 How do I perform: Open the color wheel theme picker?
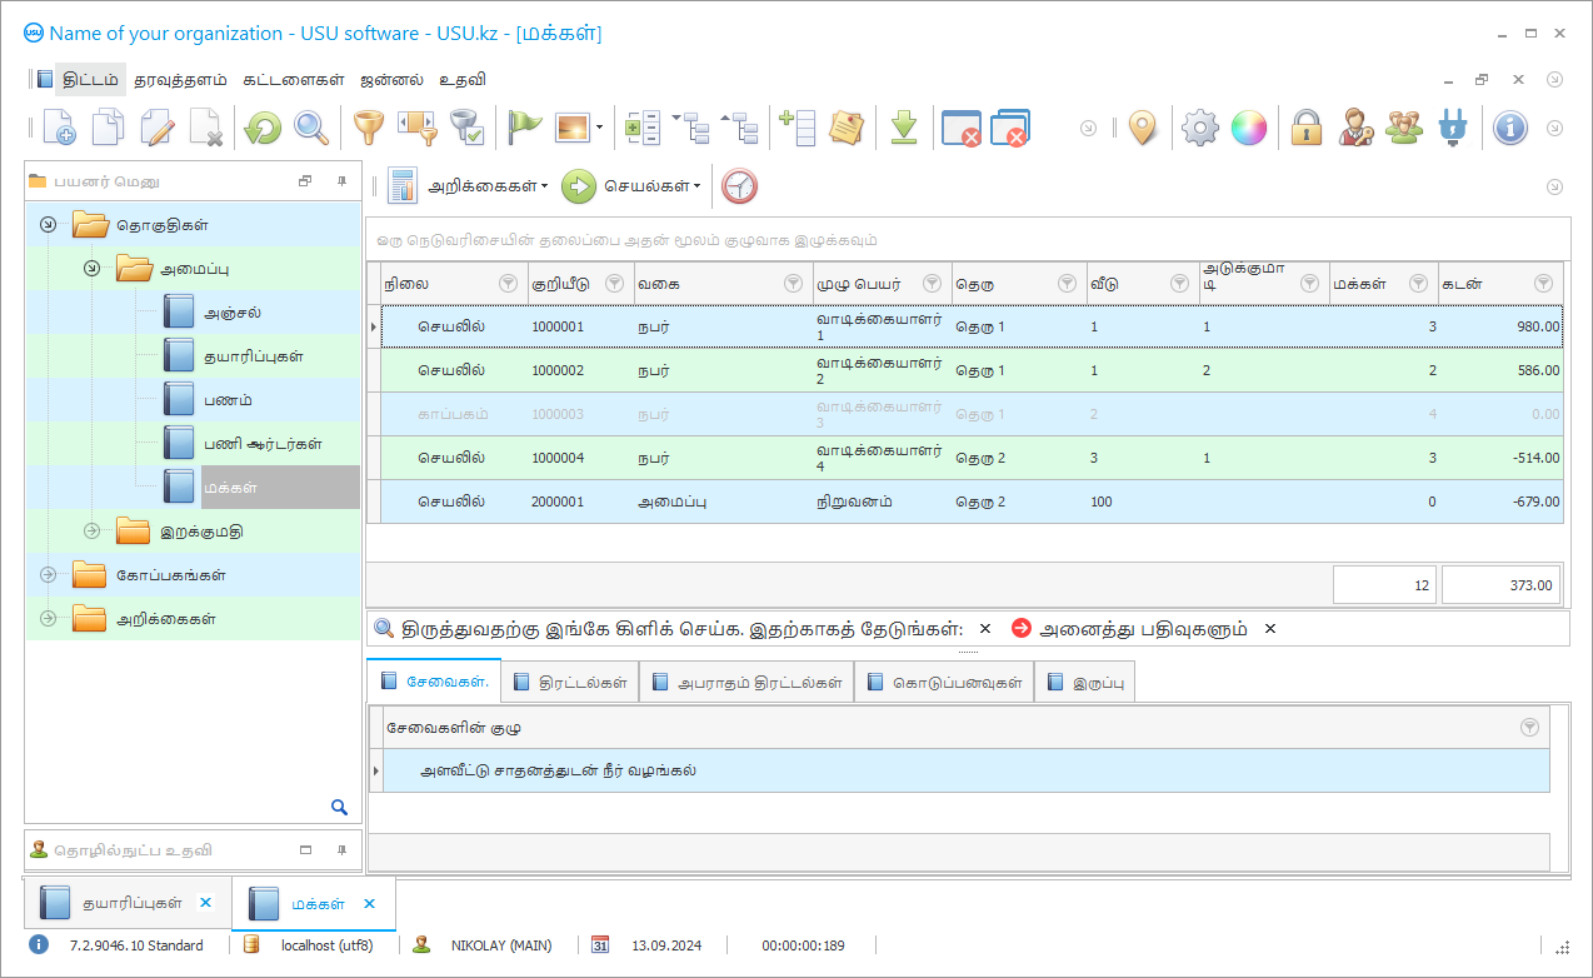[1249, 128]
